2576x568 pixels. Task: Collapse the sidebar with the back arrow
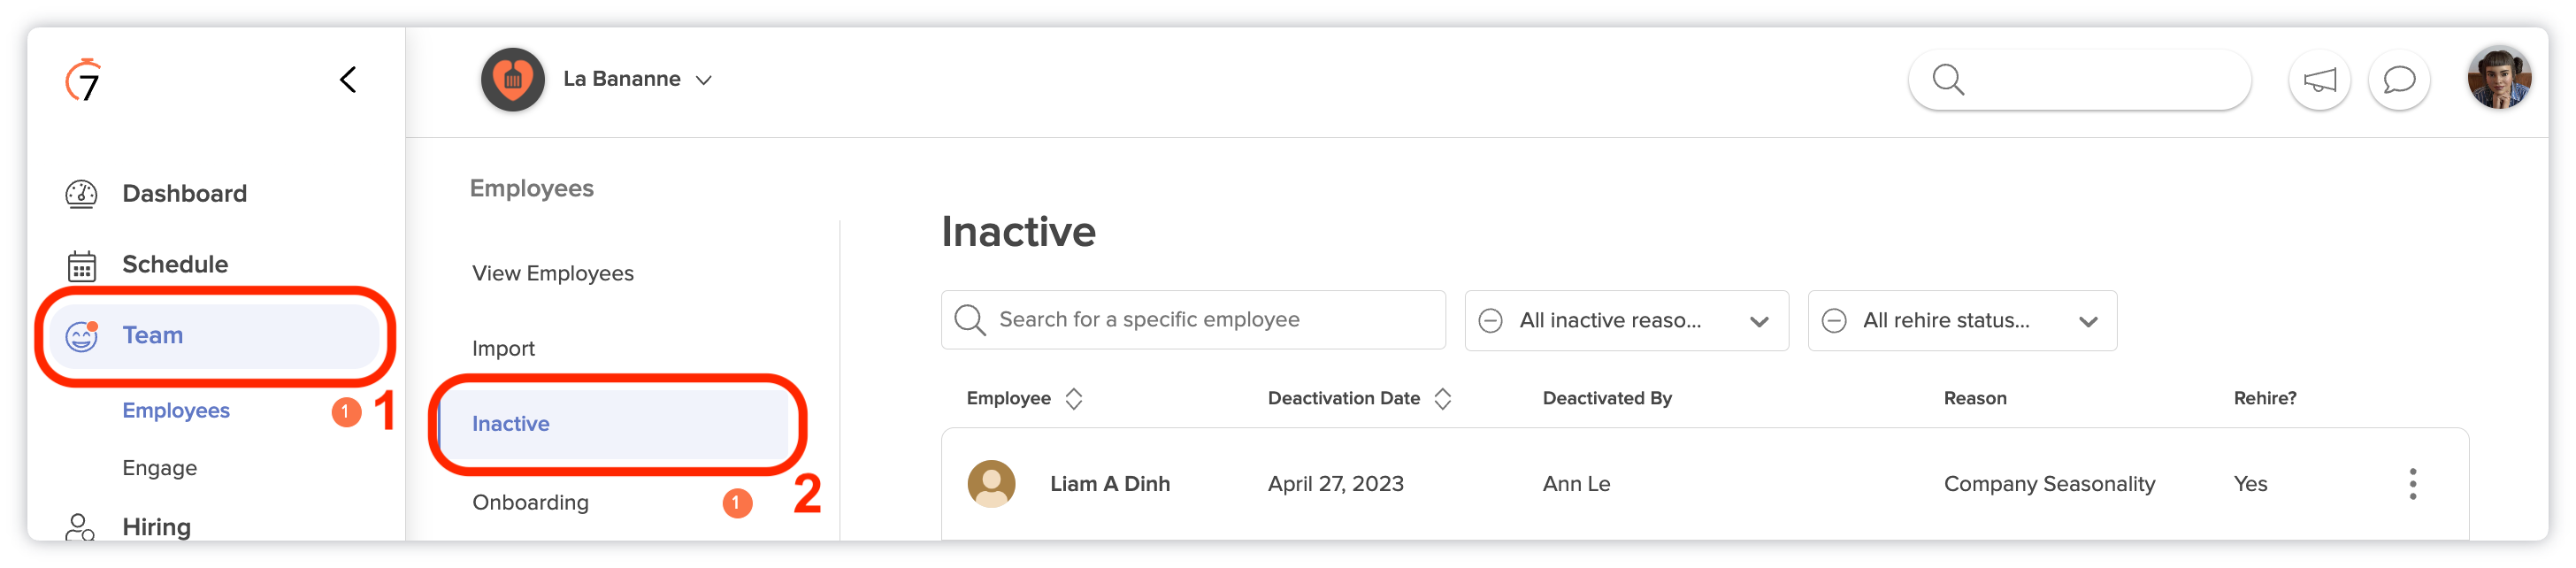coord(347,80)
